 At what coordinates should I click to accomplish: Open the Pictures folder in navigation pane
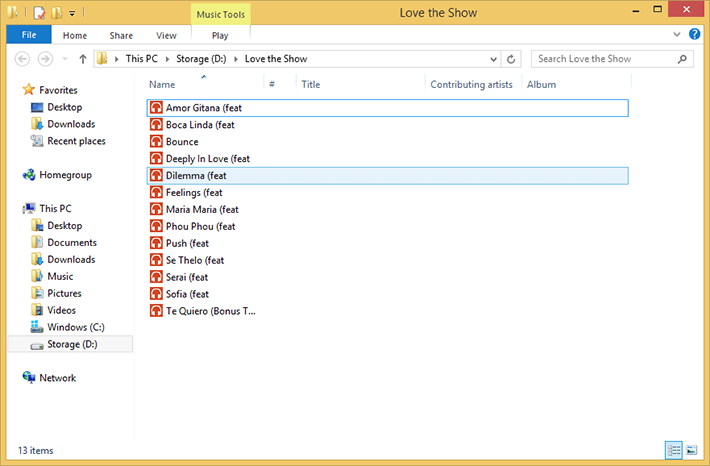(64, 293)
